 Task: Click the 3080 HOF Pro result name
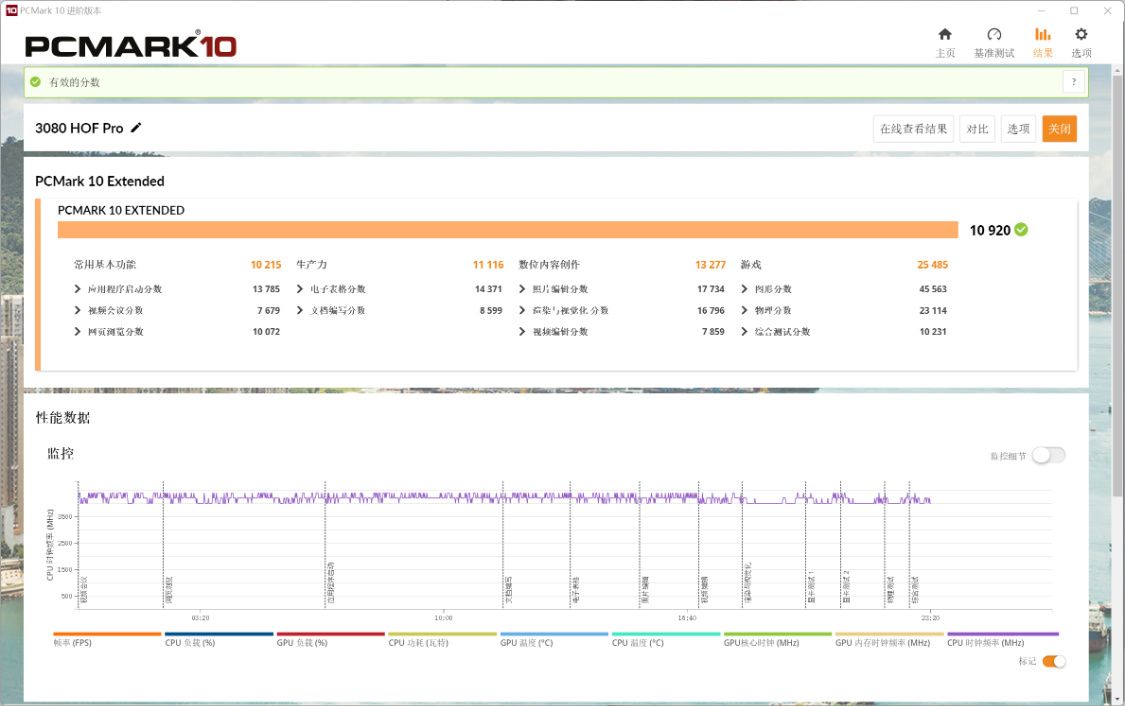[79, 128]
